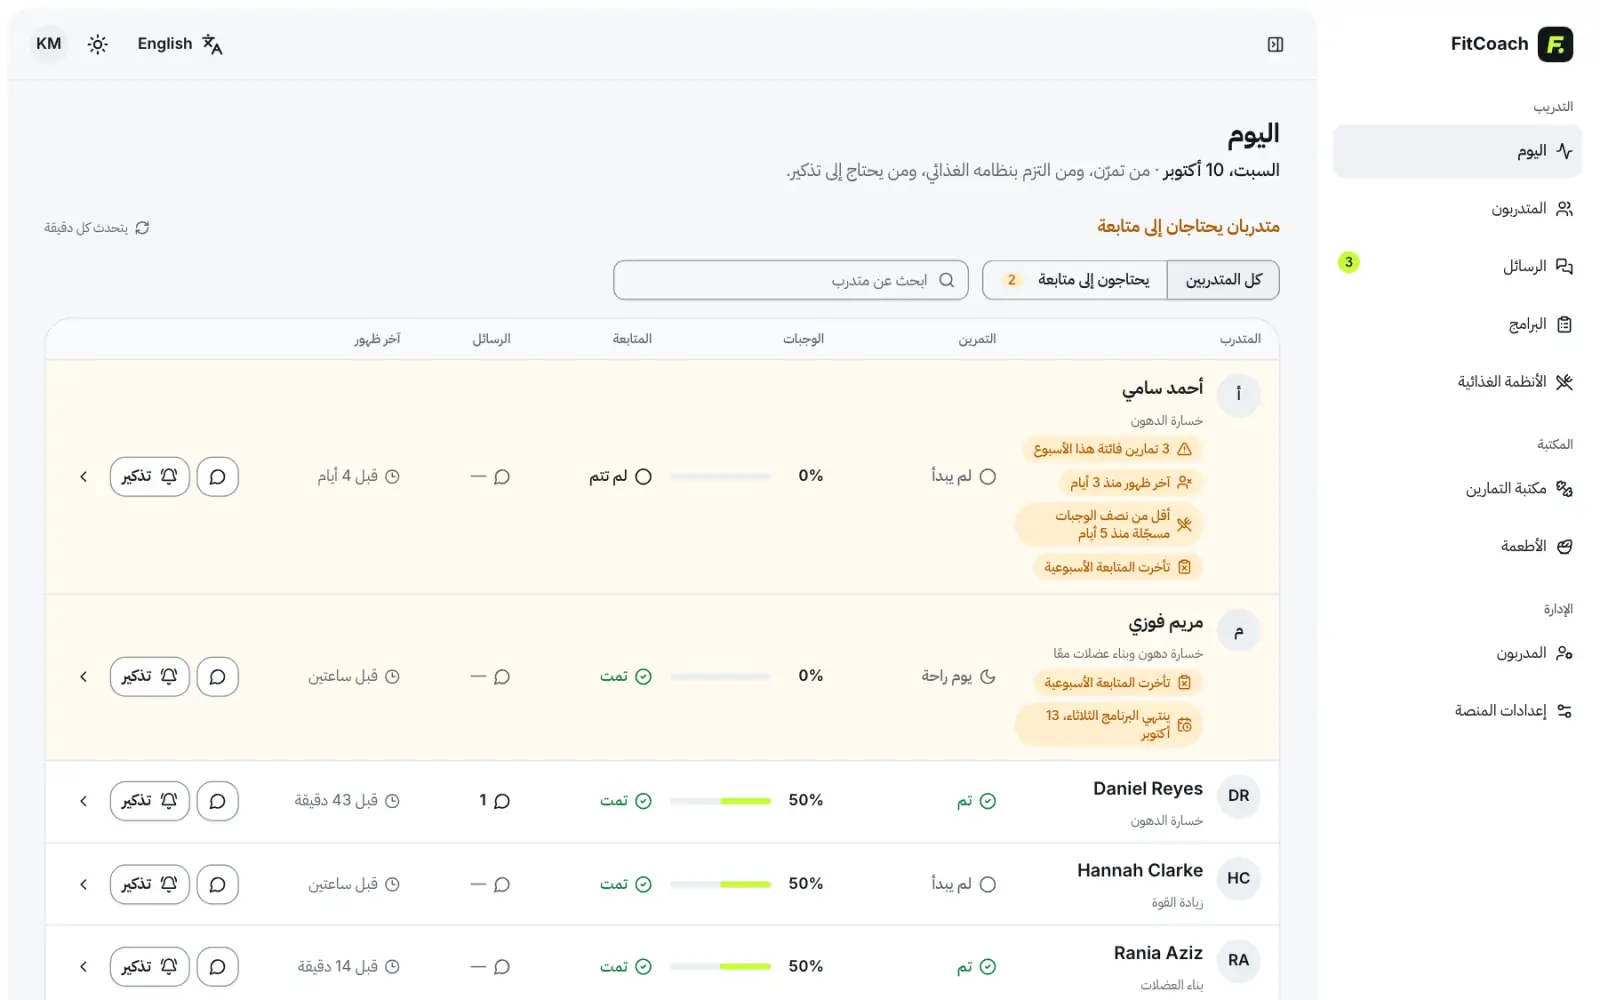Toggle the light/dark theme sun icon
The height and width of the screenshot is (1000, 1600).
pos(97,44)
